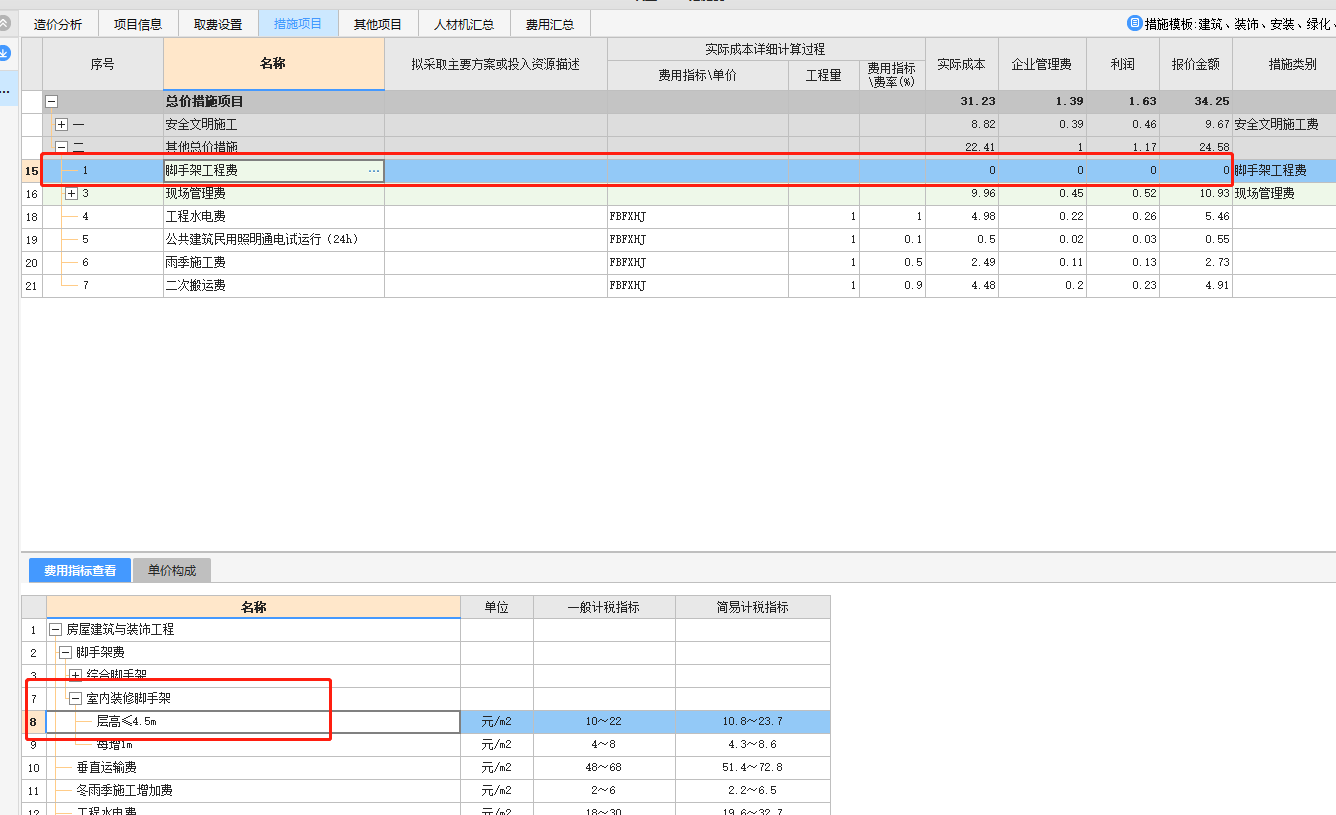Click the 一般计税指标 column header
This screenshot has width=1336, height=815.
pyautogui.click(x=604, y=607)
